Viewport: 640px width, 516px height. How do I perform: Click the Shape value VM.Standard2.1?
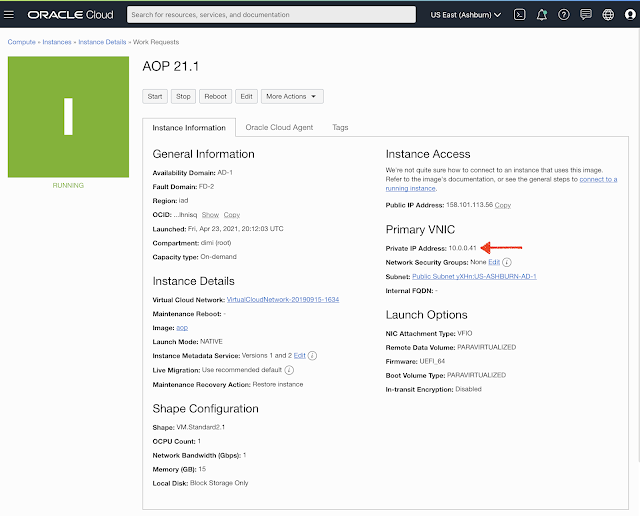click(x=200, y=427)
